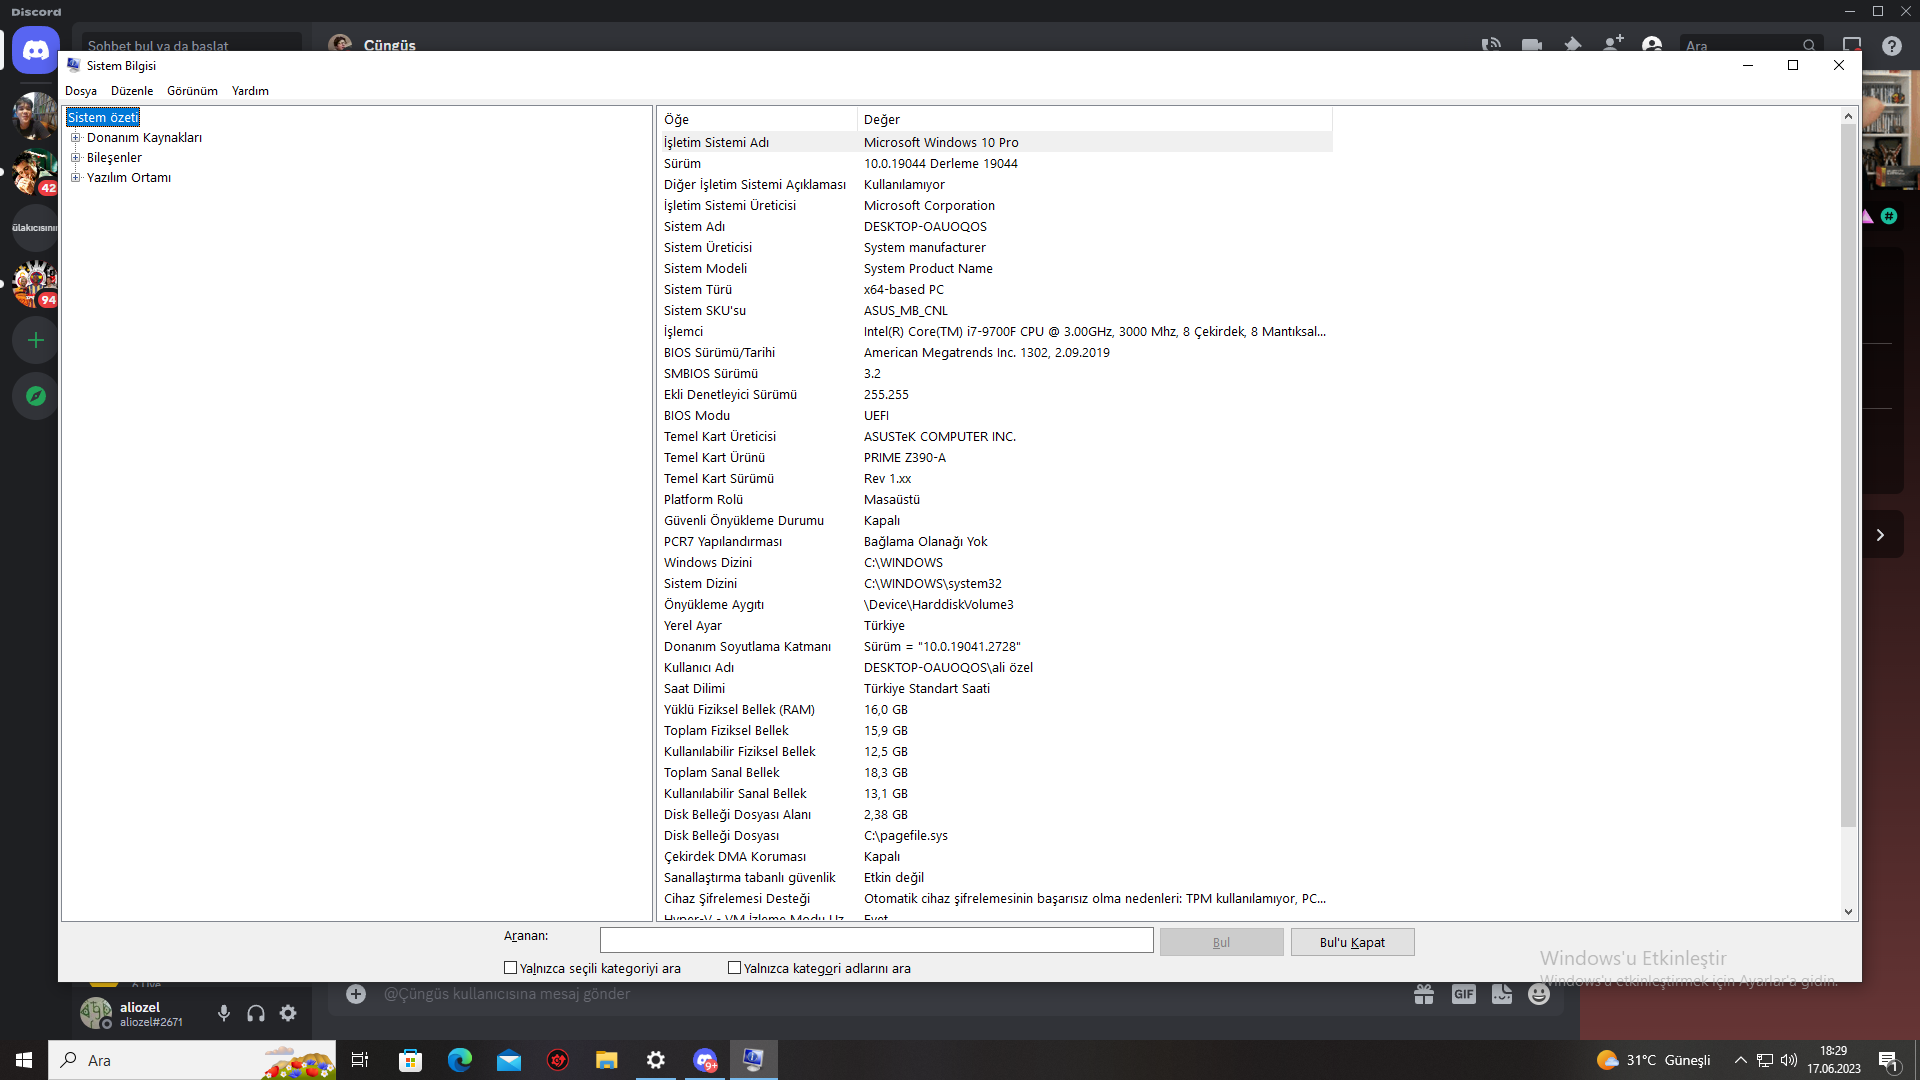Screen dimensions: 1920x1080
Task: Expand the Yazılım Ortamı tree node
Action: pyautogui.click(x=75, y=178)
